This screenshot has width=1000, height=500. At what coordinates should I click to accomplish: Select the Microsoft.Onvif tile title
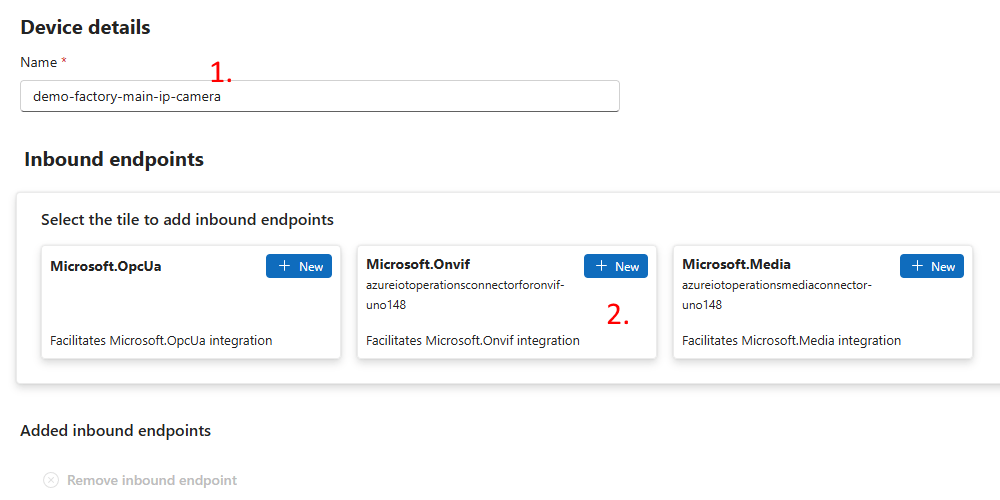point(418,264)
